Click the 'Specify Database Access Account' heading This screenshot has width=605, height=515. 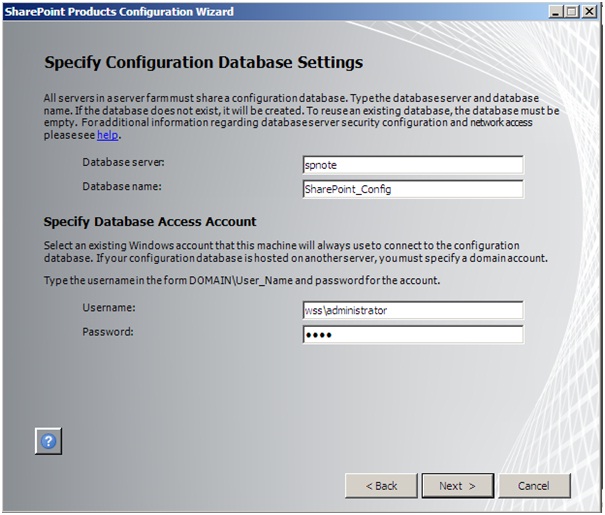(x=150, y=222)
